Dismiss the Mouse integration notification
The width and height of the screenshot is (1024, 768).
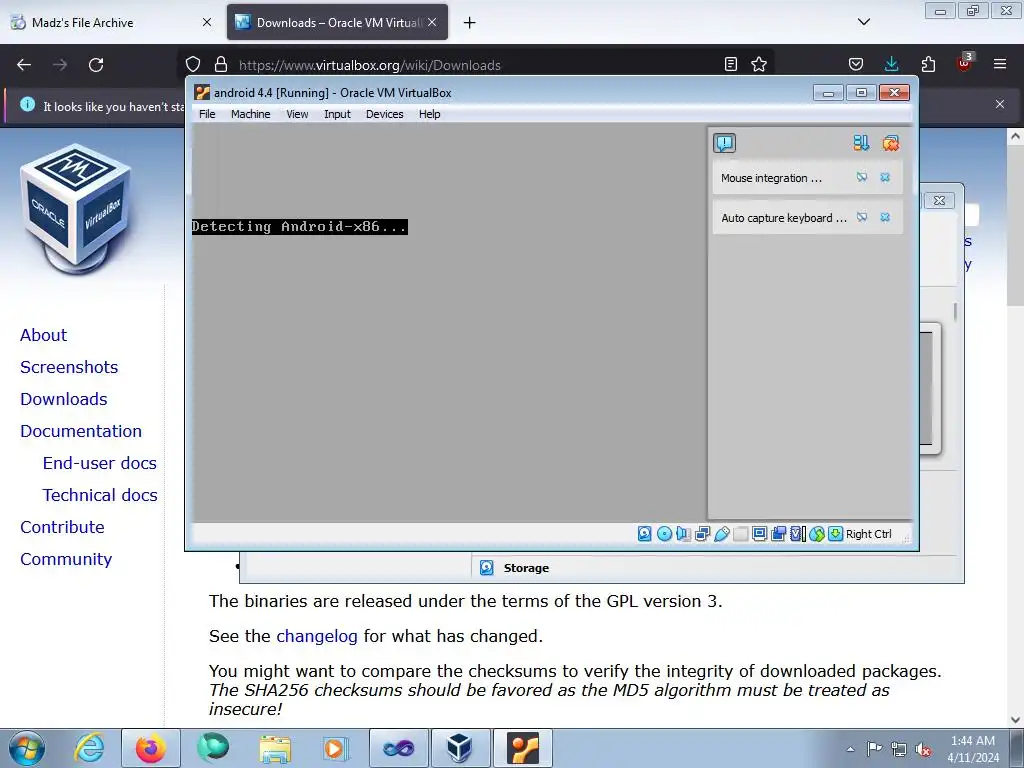click(885, 177)
